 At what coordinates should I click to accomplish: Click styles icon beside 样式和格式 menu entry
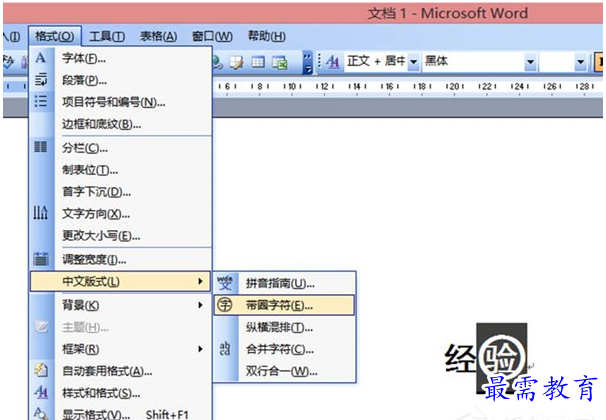(41, 393)
